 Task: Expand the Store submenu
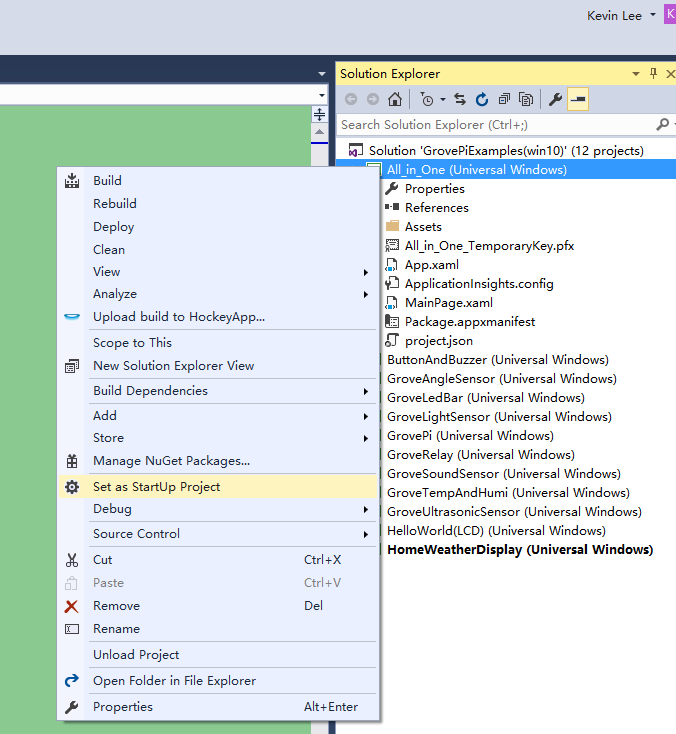pos(218,438)
